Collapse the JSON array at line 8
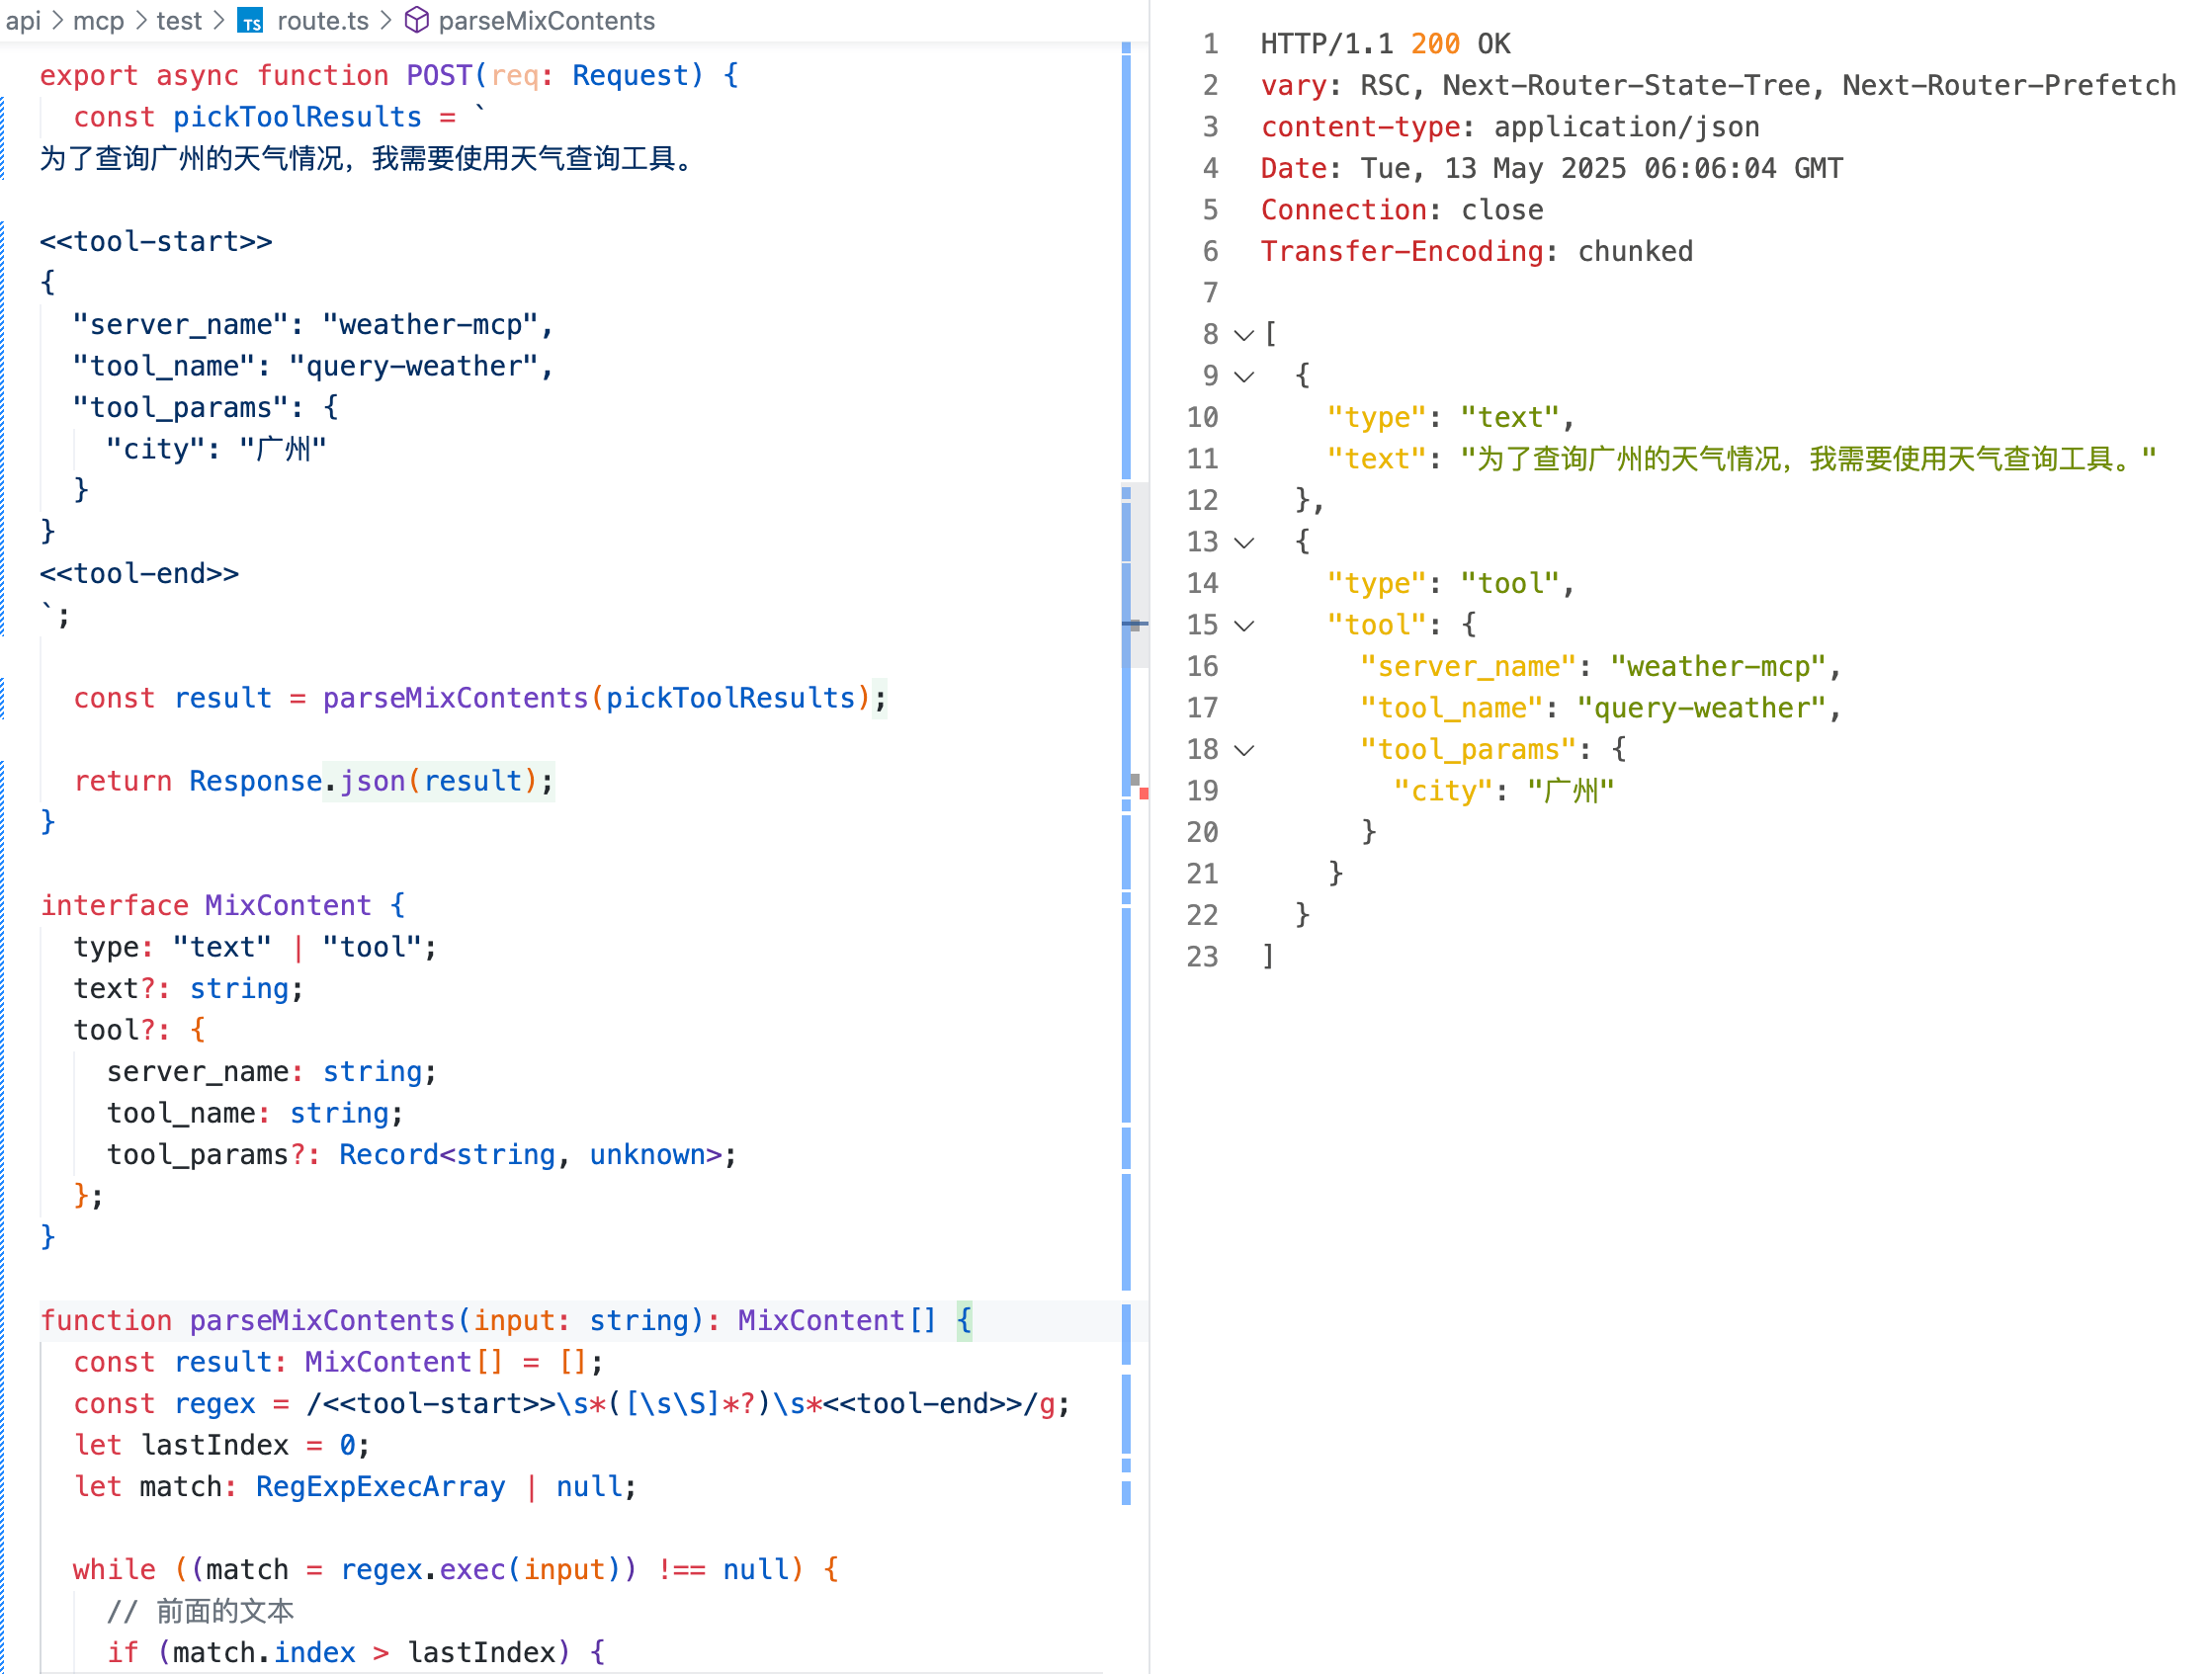Image resolution: width=2212 pixels, height=1674 pixels. tap(1243, 335)
